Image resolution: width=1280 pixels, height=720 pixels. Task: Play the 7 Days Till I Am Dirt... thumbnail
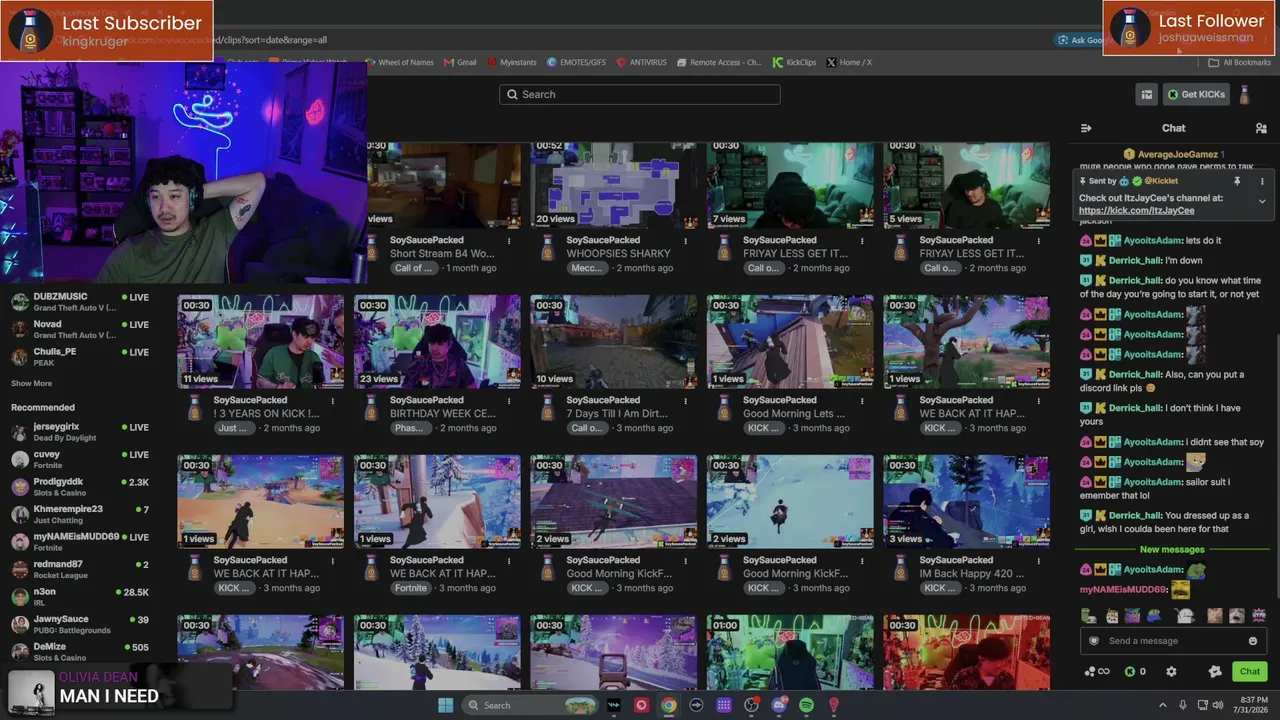tap(613, 341)
